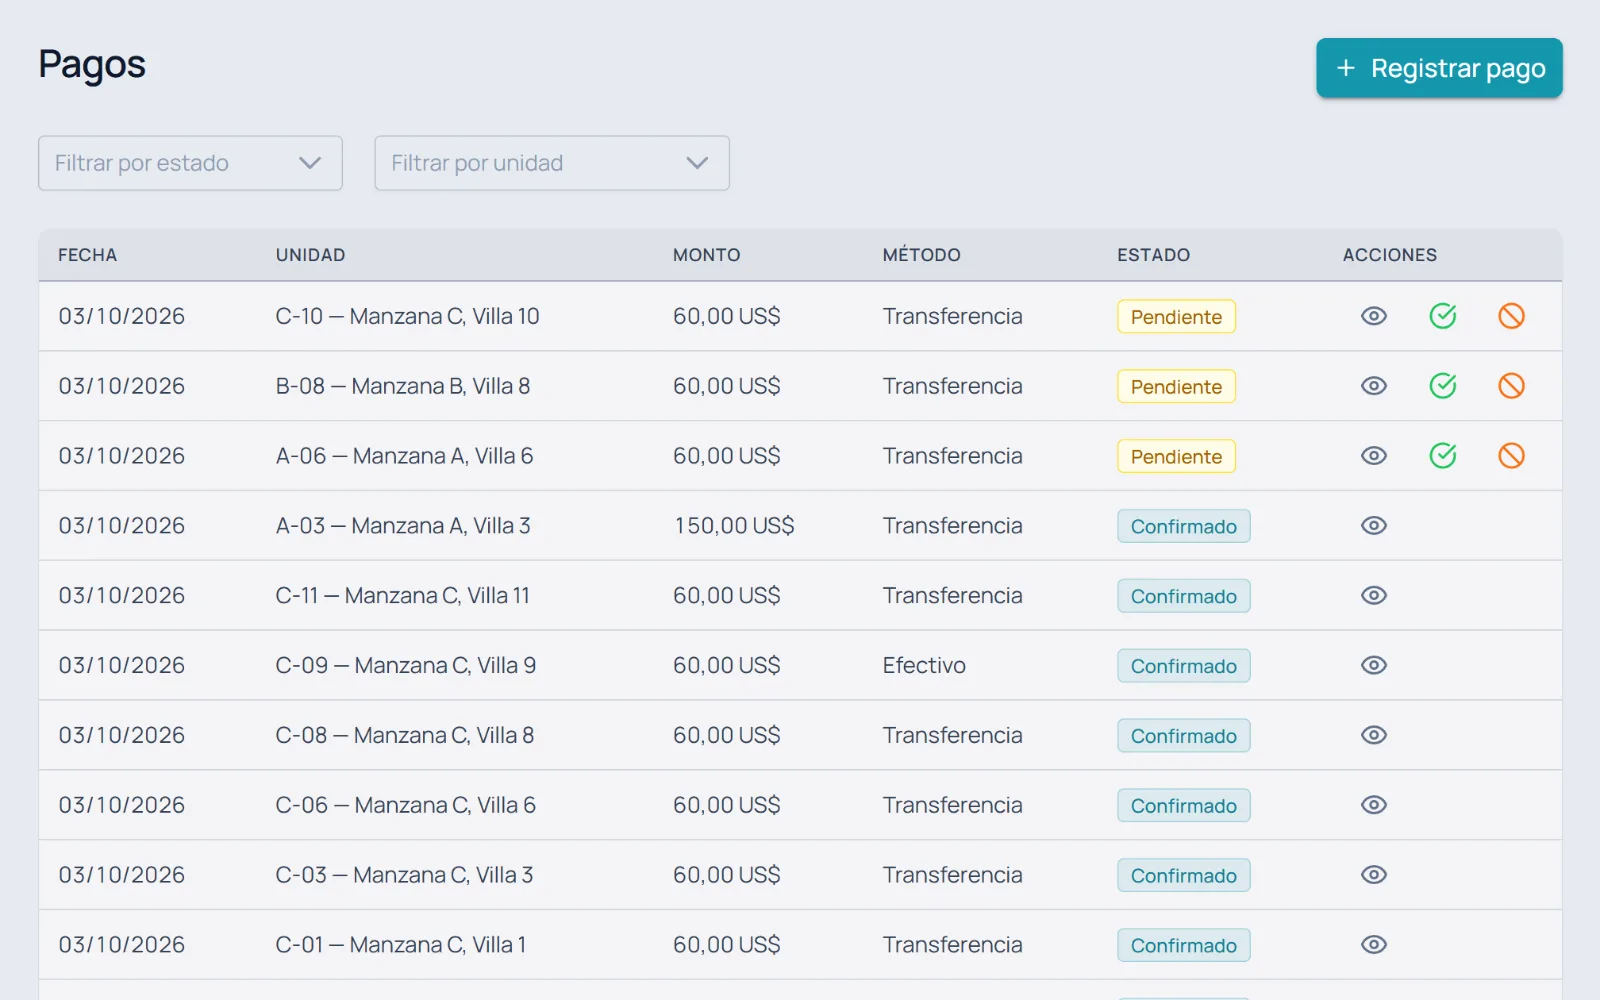Viewport: 1600px width, 1000px height.
Task: Reject the pending C-10 Villa 10 payment
Action: pos(1512,316)
